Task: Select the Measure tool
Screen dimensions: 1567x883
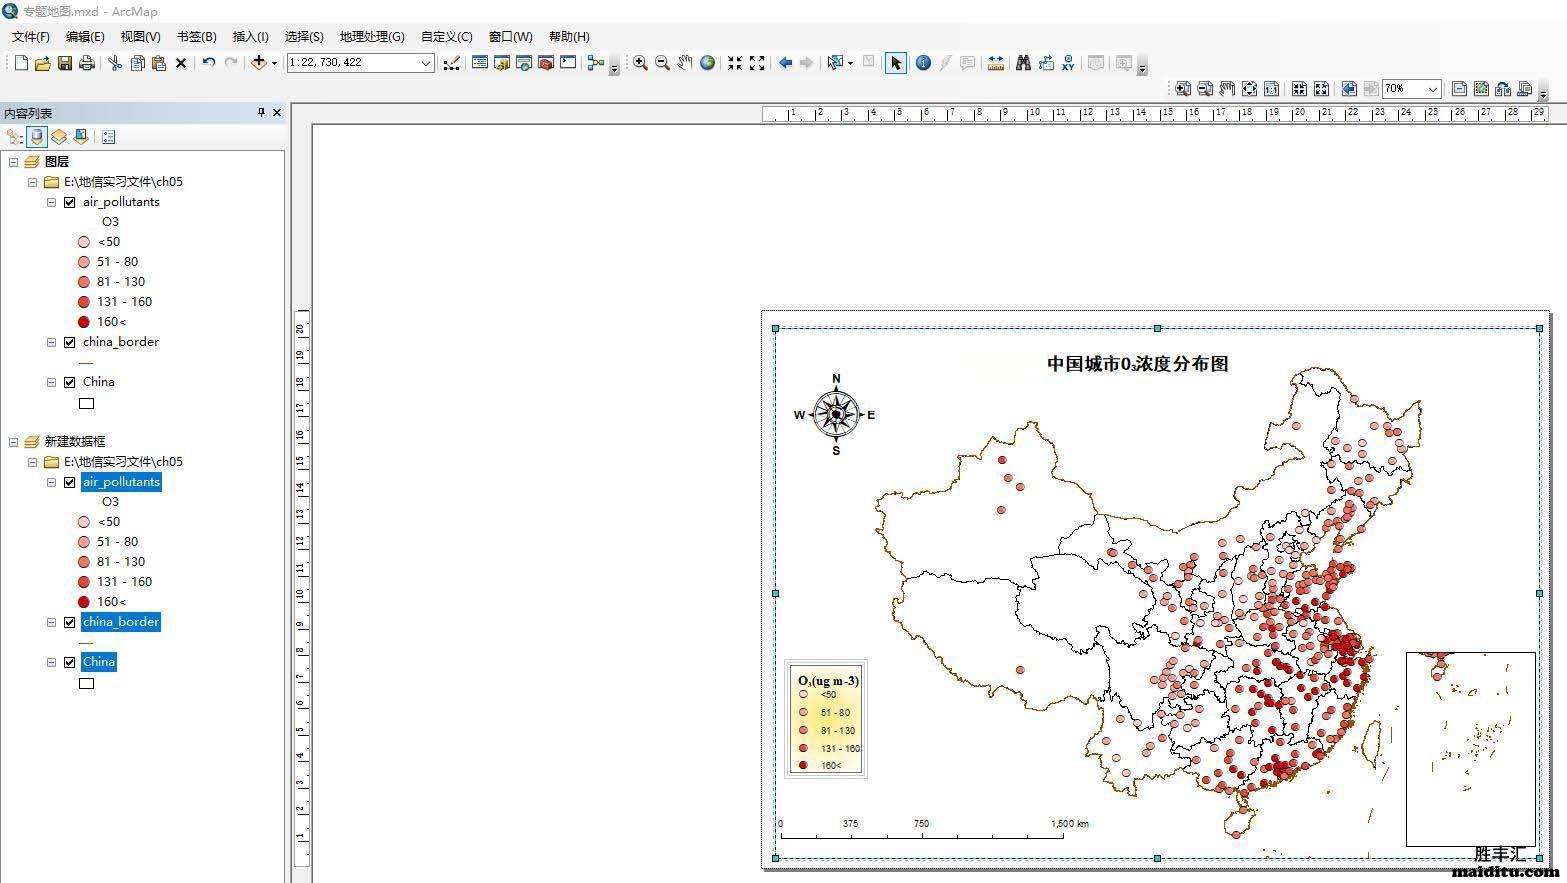Action: click(x=996, y=63)
